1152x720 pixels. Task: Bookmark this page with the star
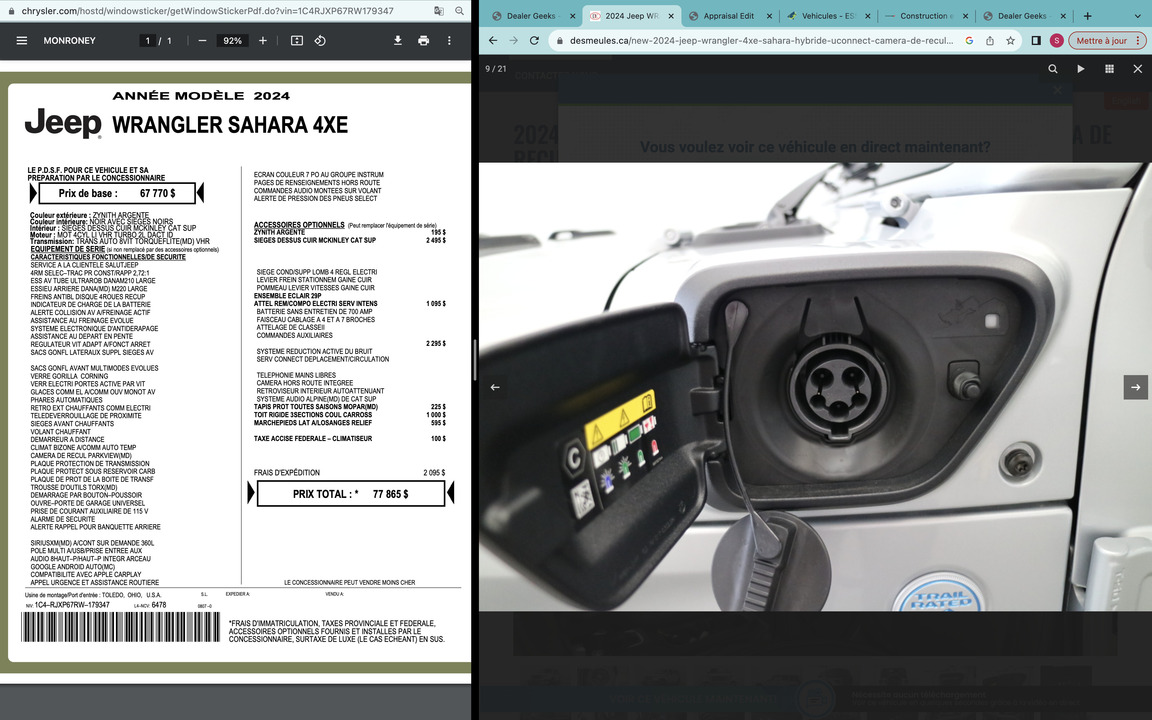(1010, 40)
